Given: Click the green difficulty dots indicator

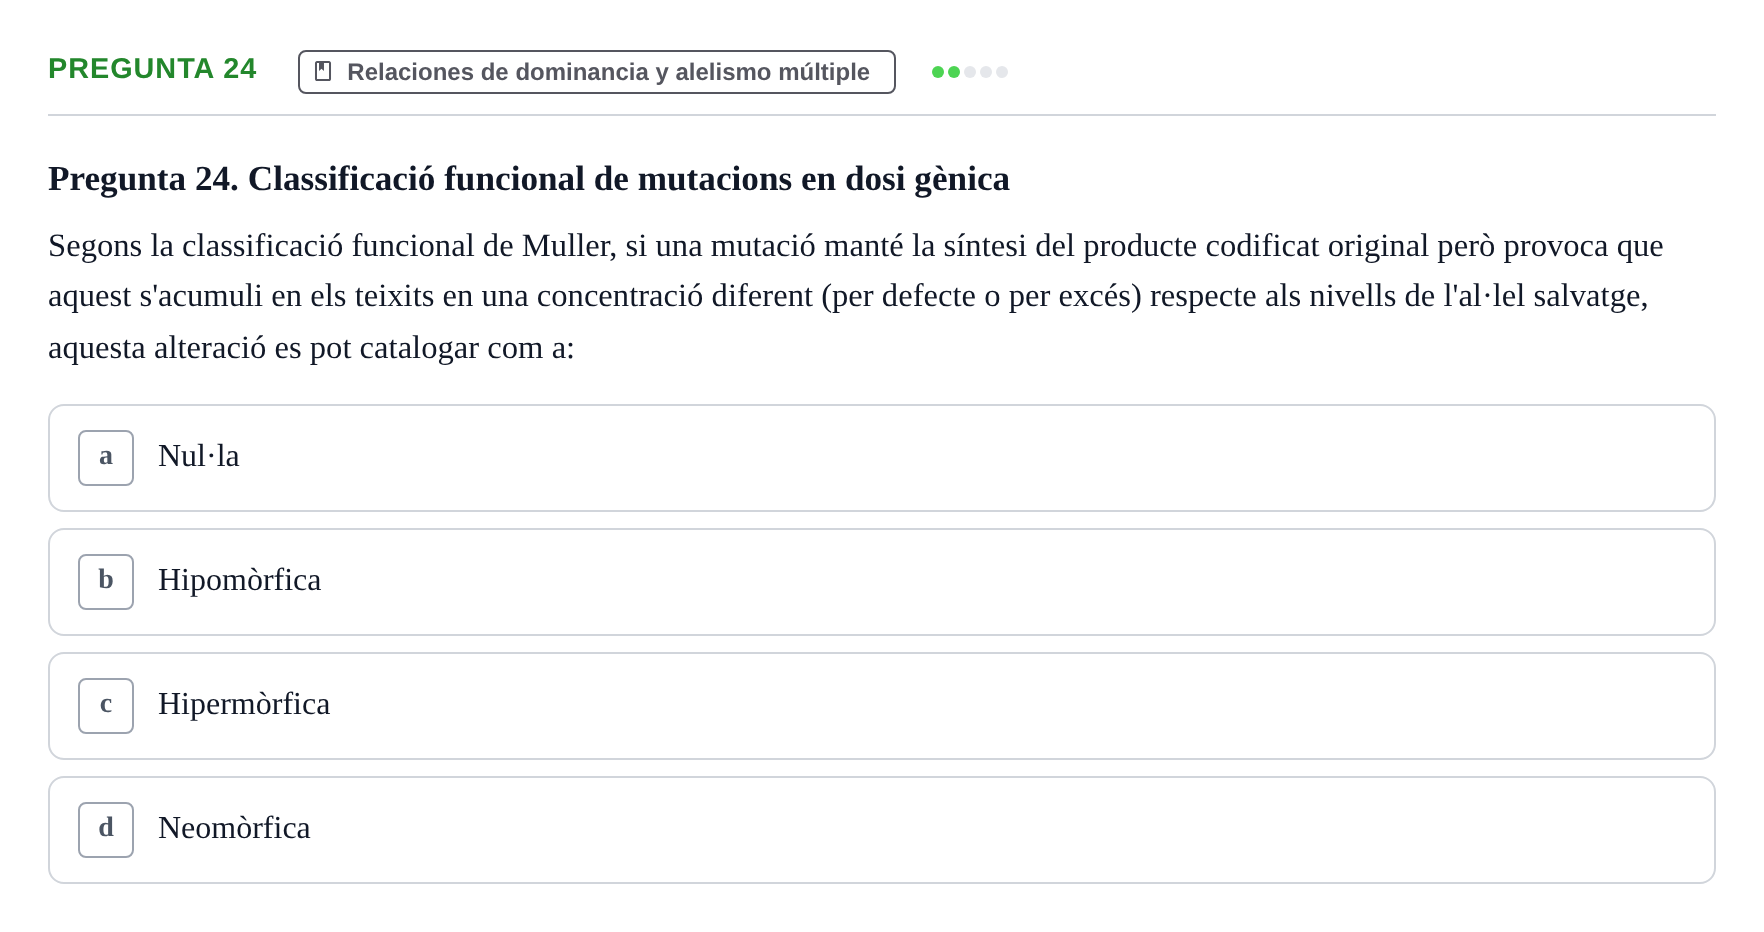Looking at the screenshot, I should coord(969,72).
